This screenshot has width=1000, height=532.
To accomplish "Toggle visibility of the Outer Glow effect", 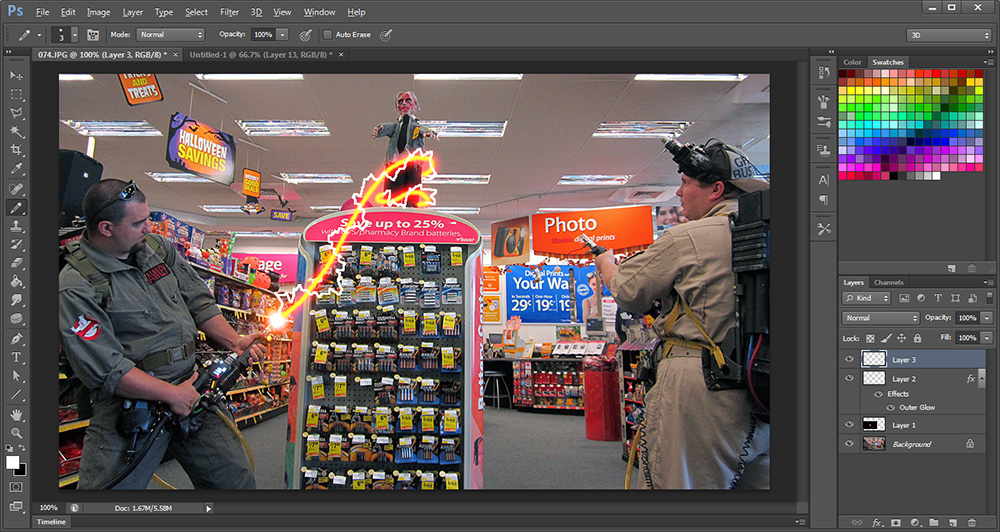I will click(890, 407).
